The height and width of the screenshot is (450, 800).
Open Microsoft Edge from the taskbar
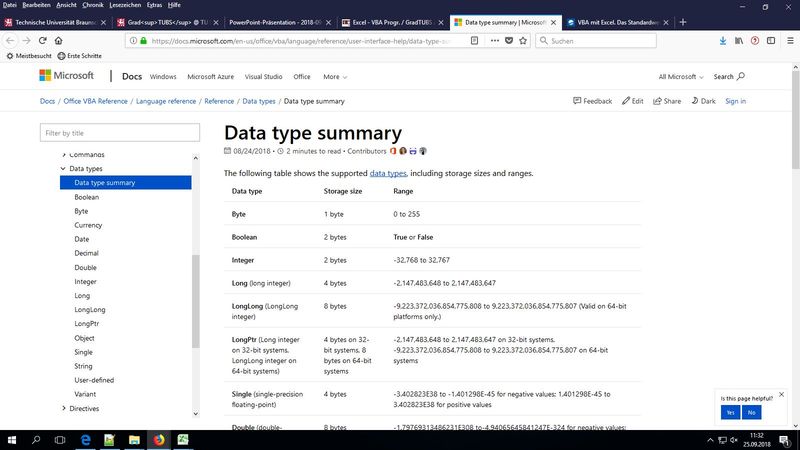click(85, 439)
